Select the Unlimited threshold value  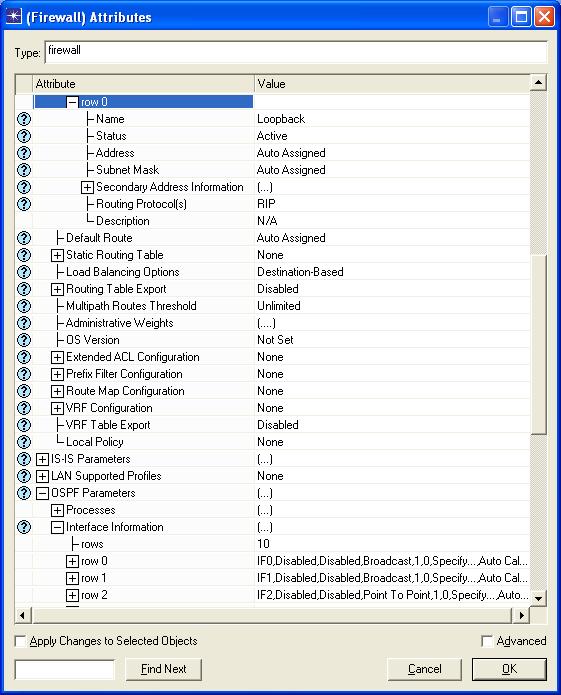click(279, 306)
